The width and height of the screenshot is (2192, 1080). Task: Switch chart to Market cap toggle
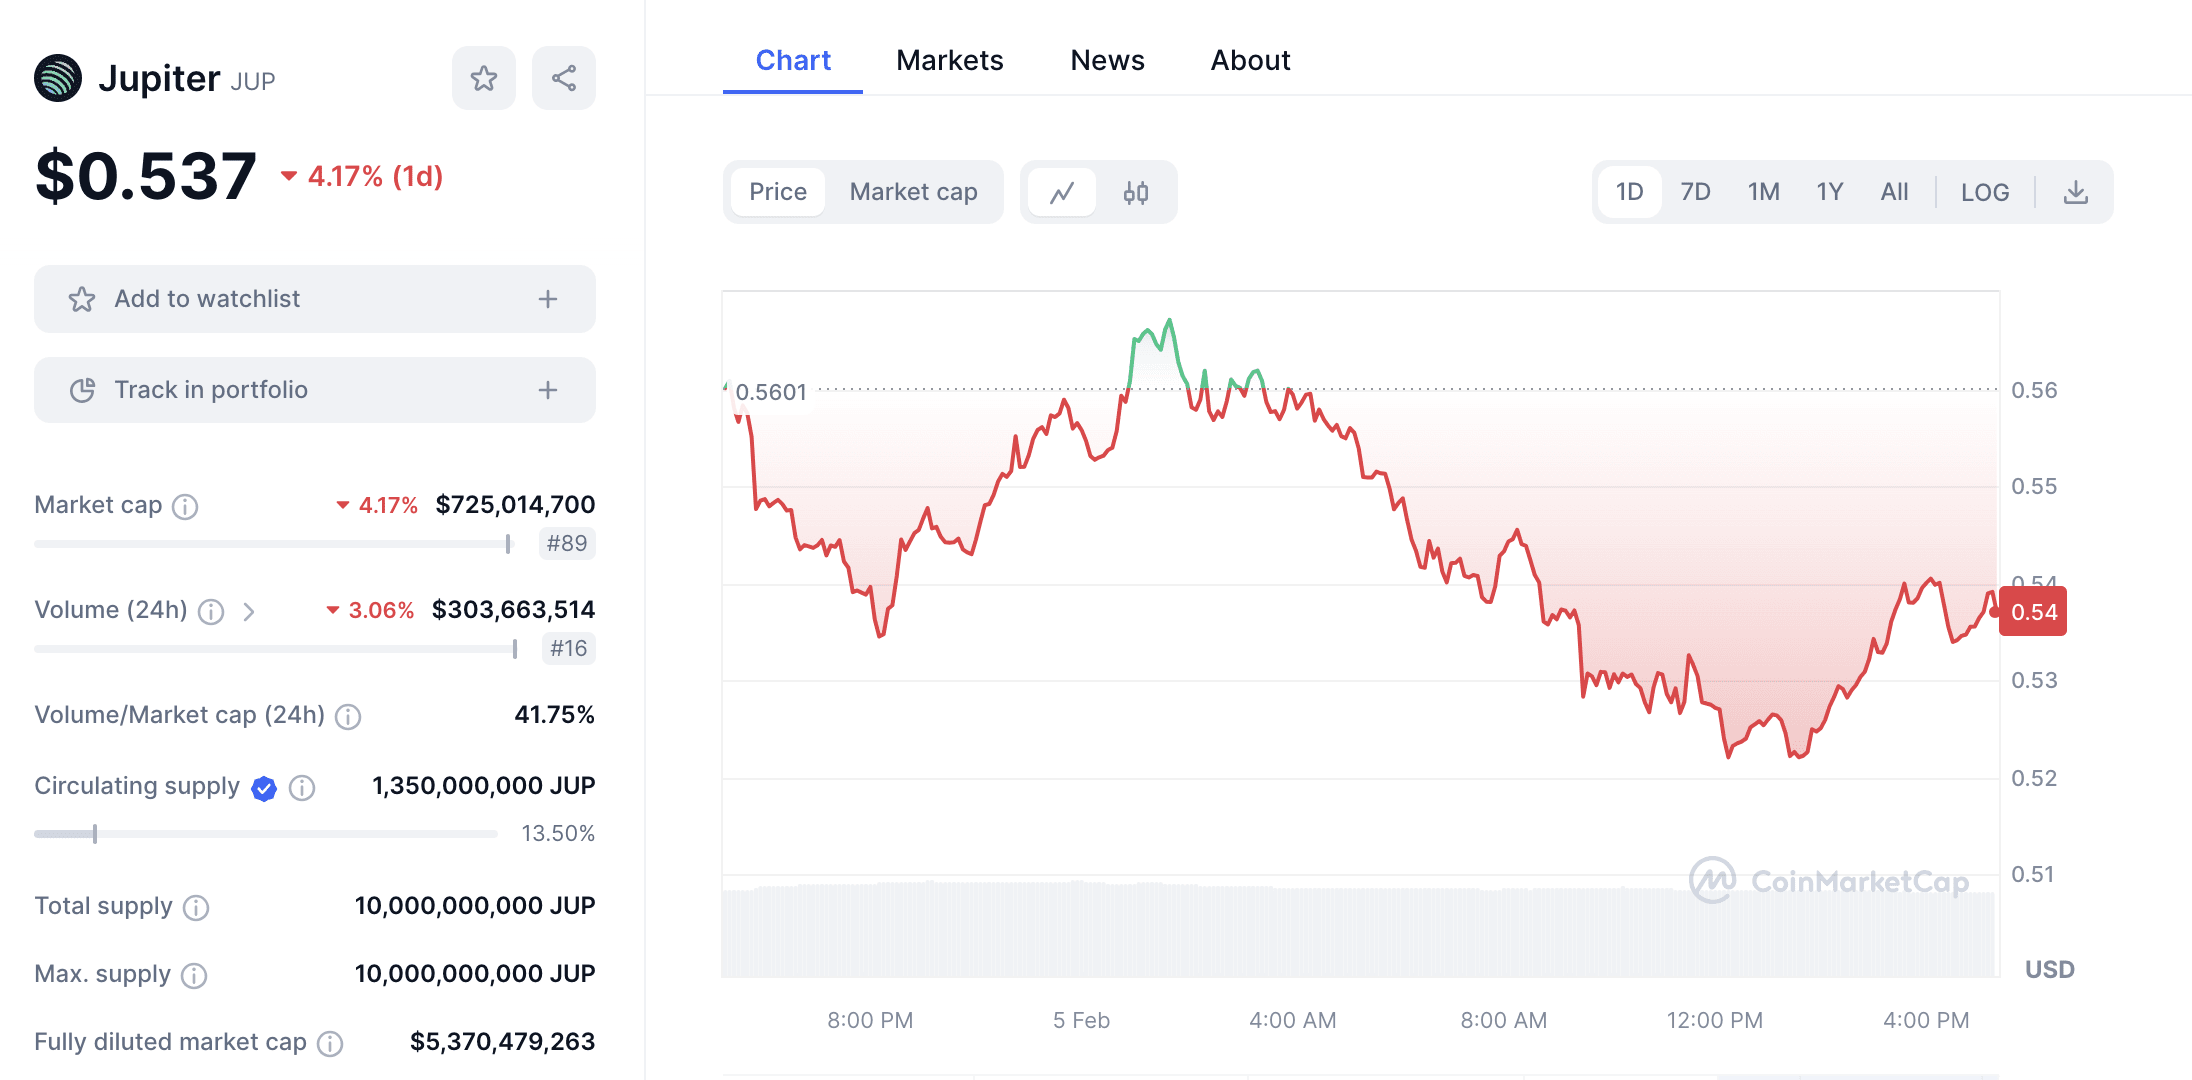pos(913,192)
